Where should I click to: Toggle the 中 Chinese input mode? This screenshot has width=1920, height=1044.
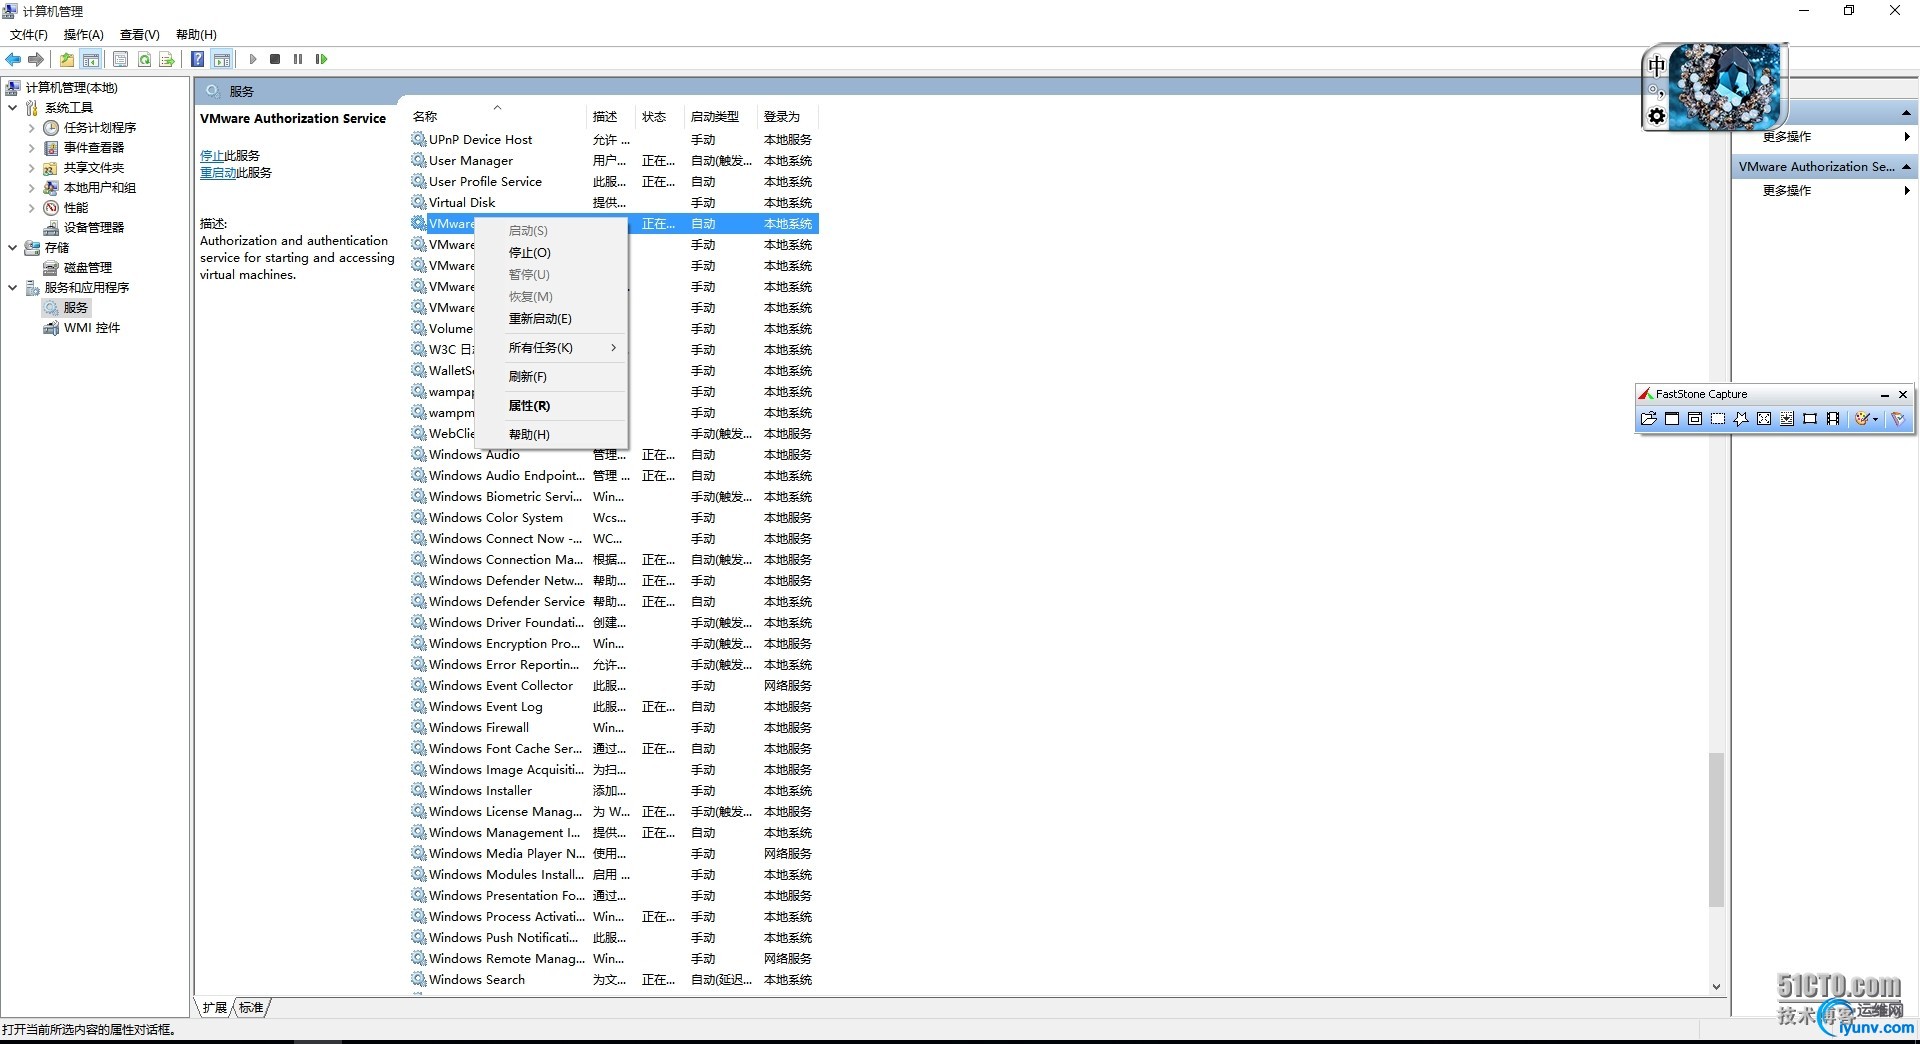click(x=1657, y=66)
